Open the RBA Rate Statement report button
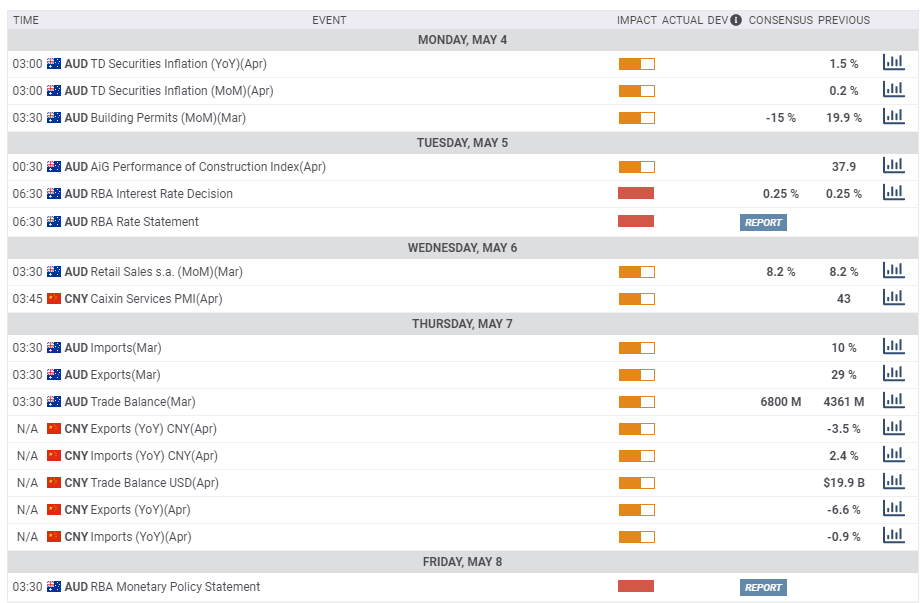 point(763,222)
